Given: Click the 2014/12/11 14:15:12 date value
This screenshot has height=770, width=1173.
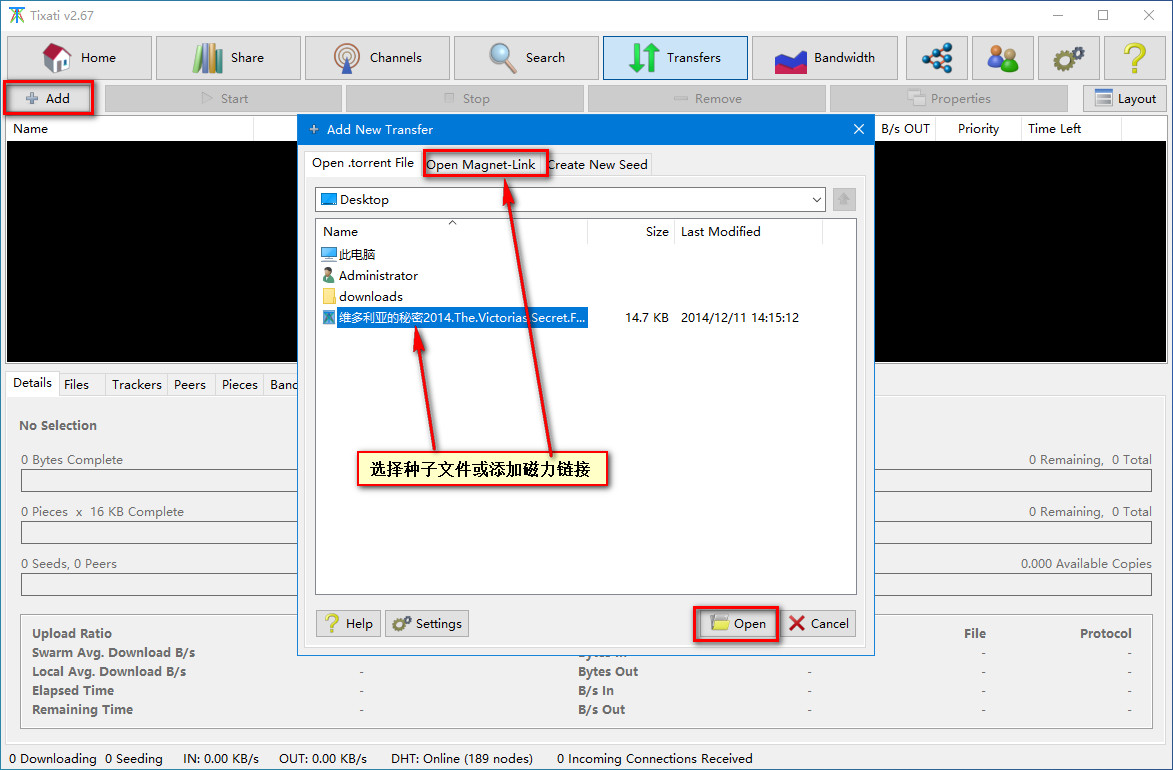Looking at the screenshot, I should click(x=739, y=318).
